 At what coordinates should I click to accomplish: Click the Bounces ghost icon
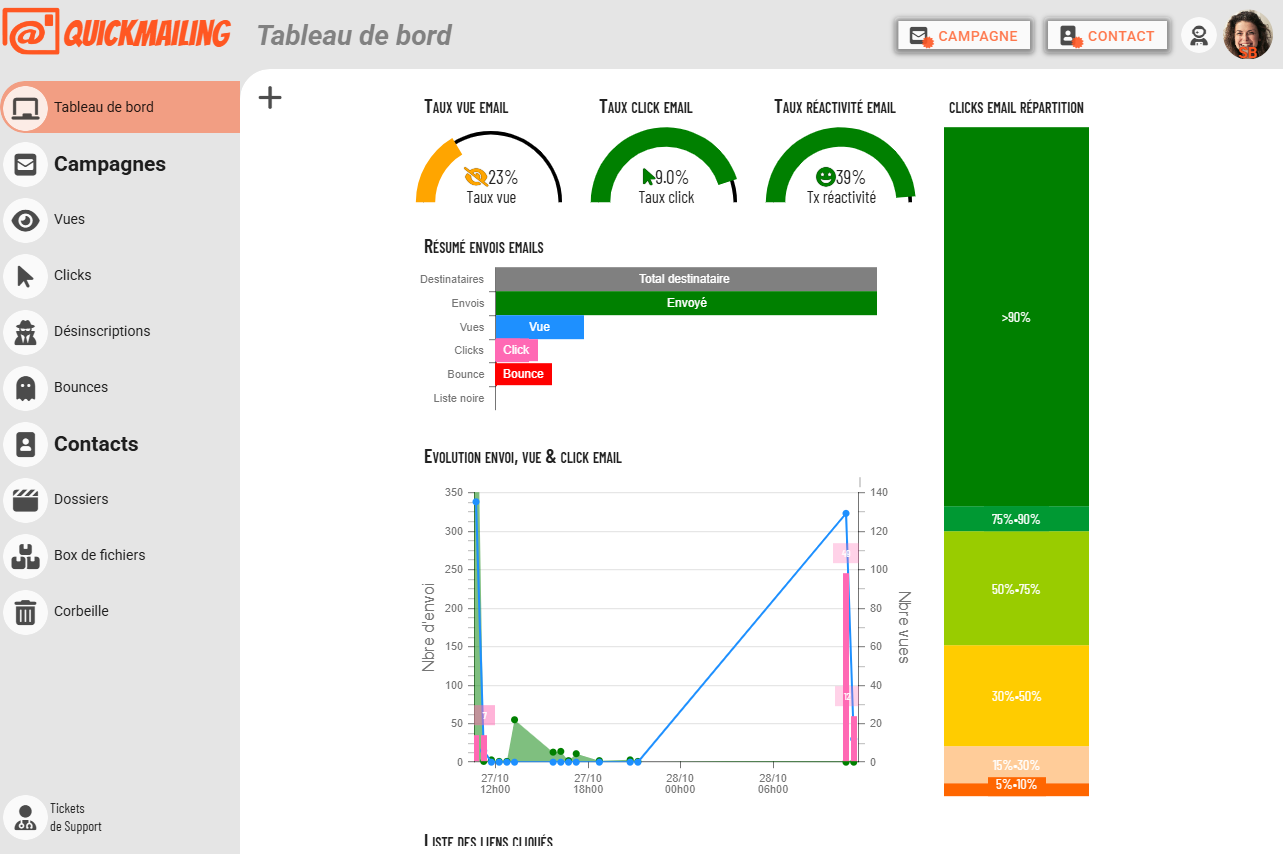(x=26, y=388)
